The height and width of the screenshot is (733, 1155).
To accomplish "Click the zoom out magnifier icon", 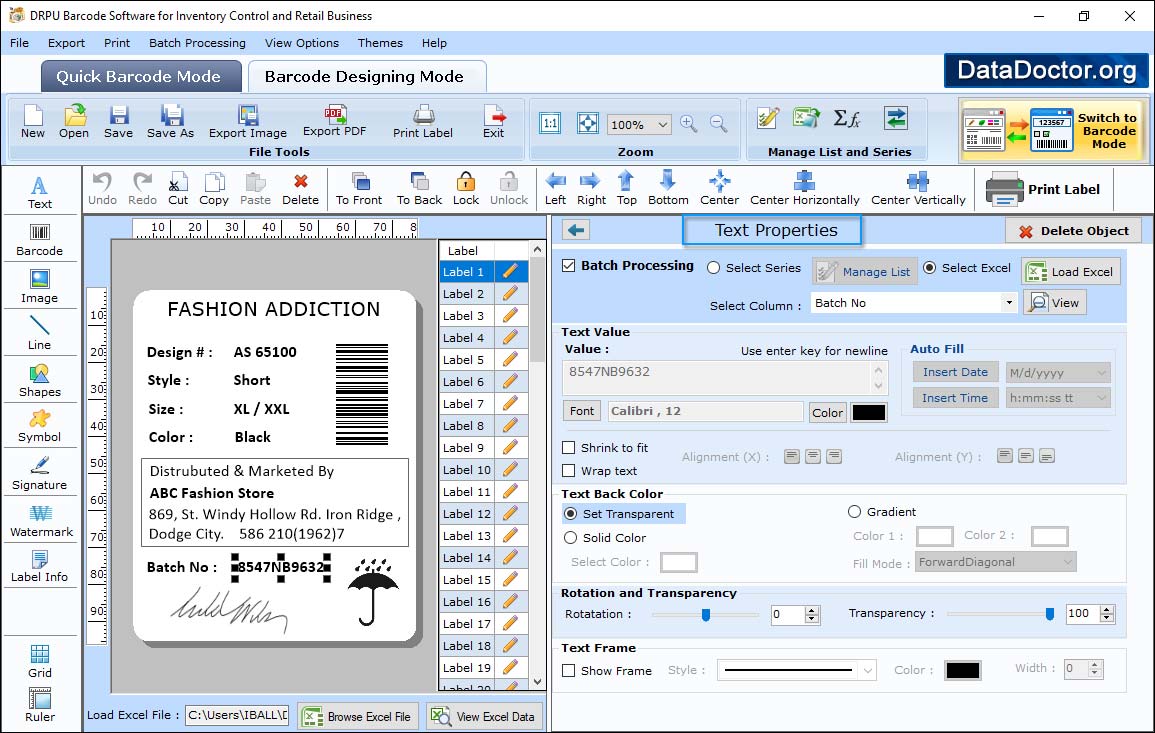I will coord(719,123).
